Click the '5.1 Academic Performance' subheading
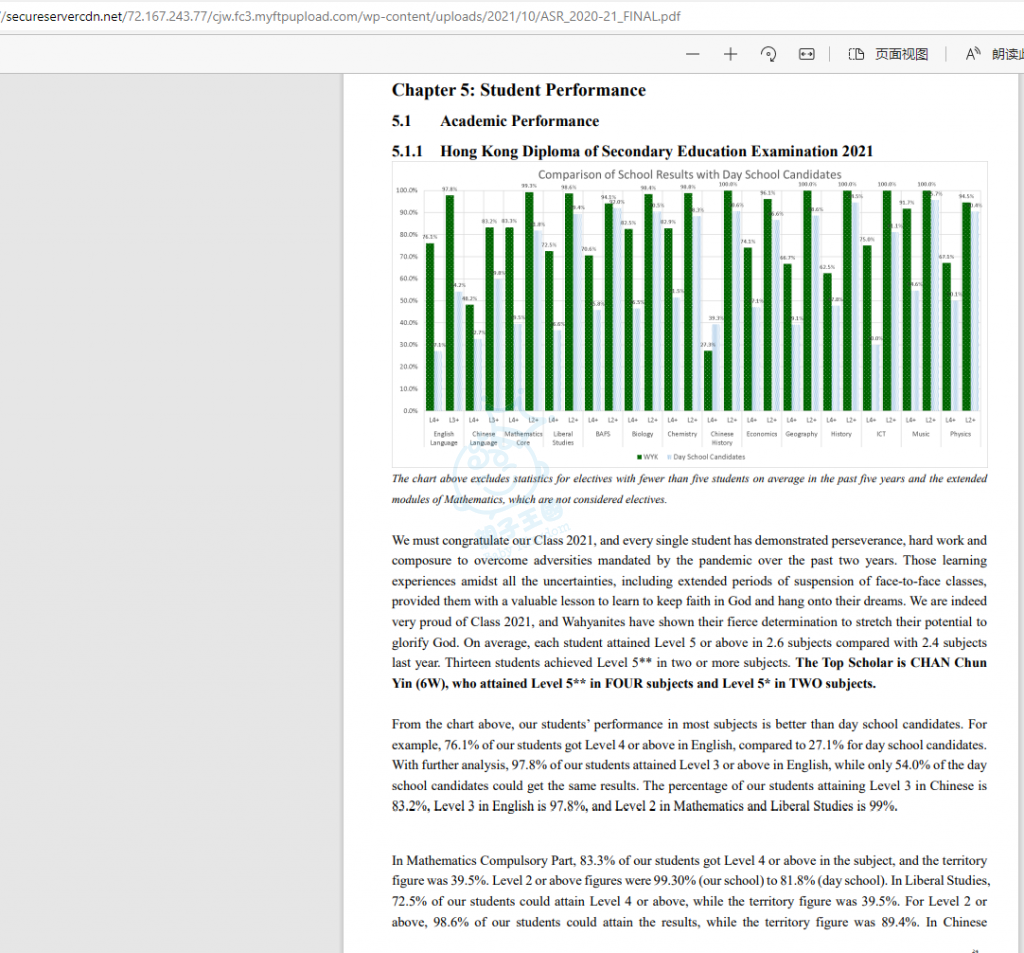Viewport: 1024px width, 953px height. 495,121
